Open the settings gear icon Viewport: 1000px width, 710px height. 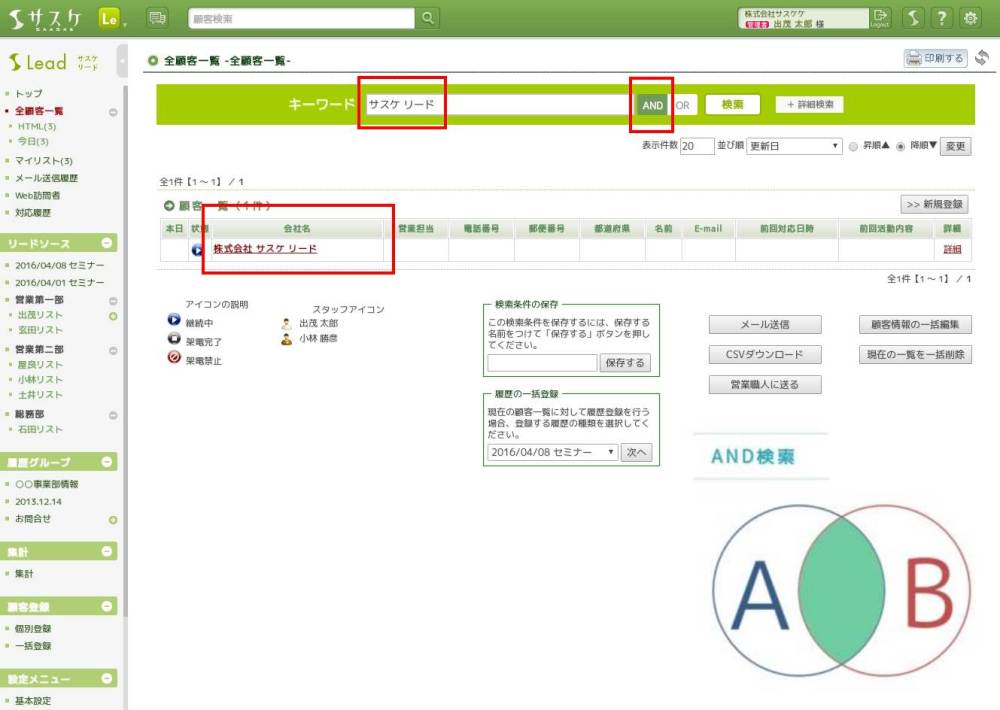pos(971,18)
